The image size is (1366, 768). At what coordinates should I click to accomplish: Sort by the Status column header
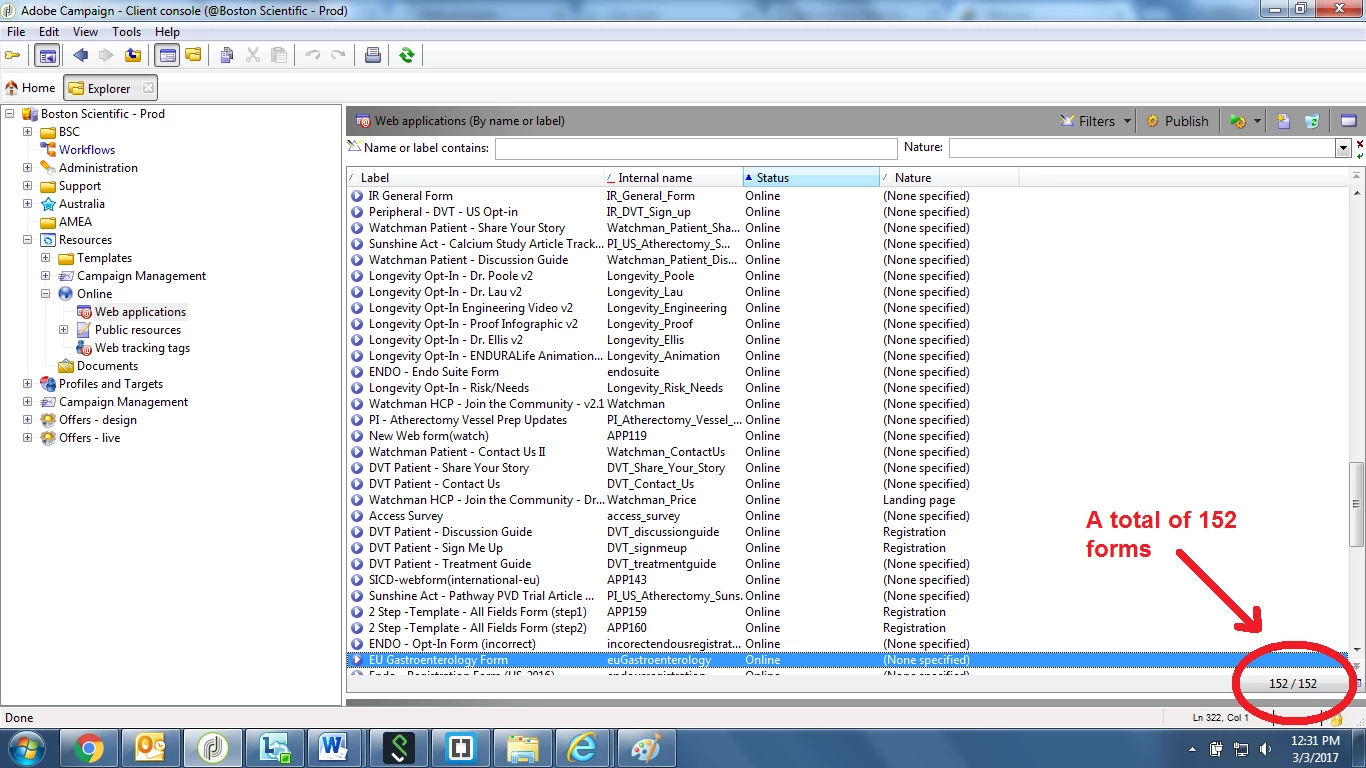pos(811,178)
